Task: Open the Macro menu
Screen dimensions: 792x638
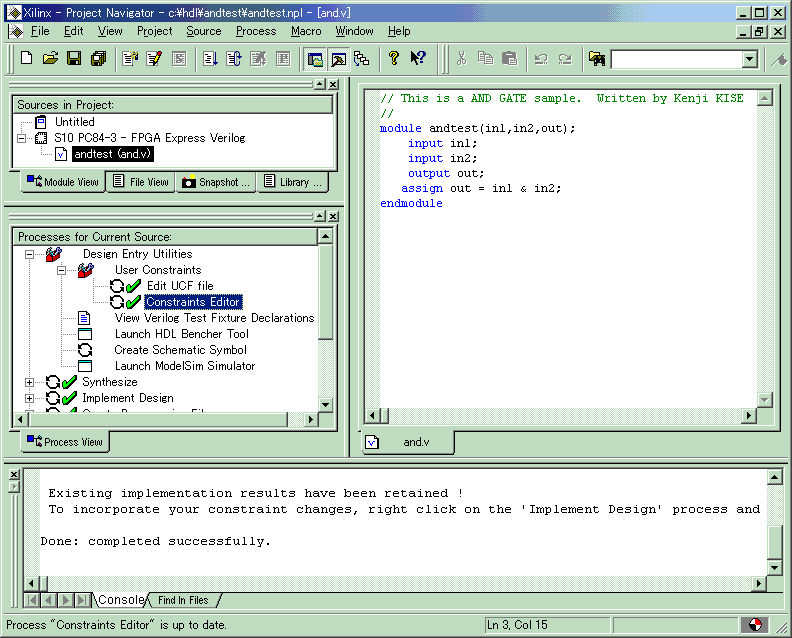Action: click(x=306, y=31)
